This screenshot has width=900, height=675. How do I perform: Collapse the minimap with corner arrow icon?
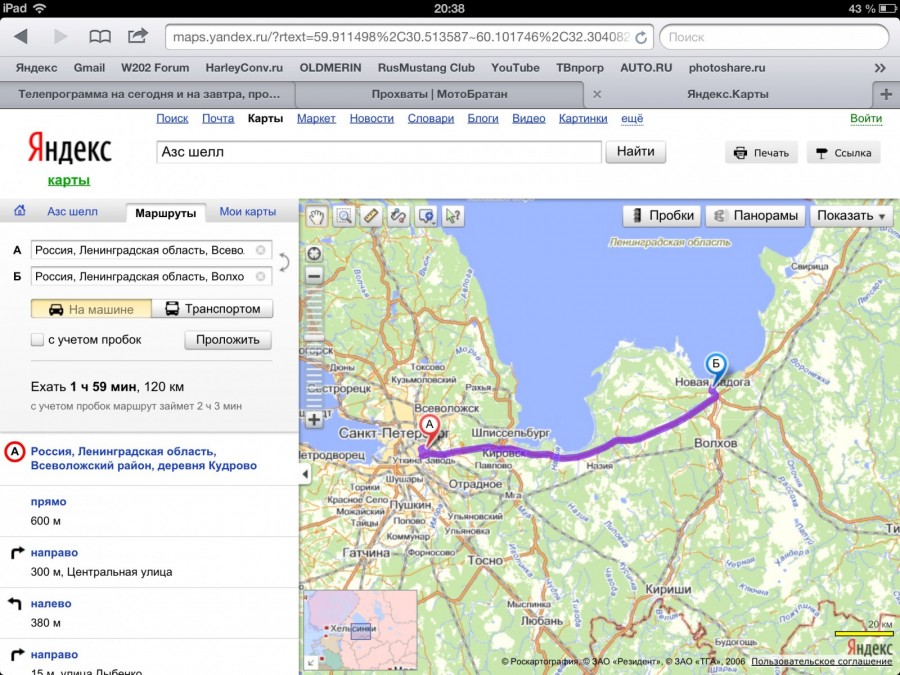coord(311,663)
